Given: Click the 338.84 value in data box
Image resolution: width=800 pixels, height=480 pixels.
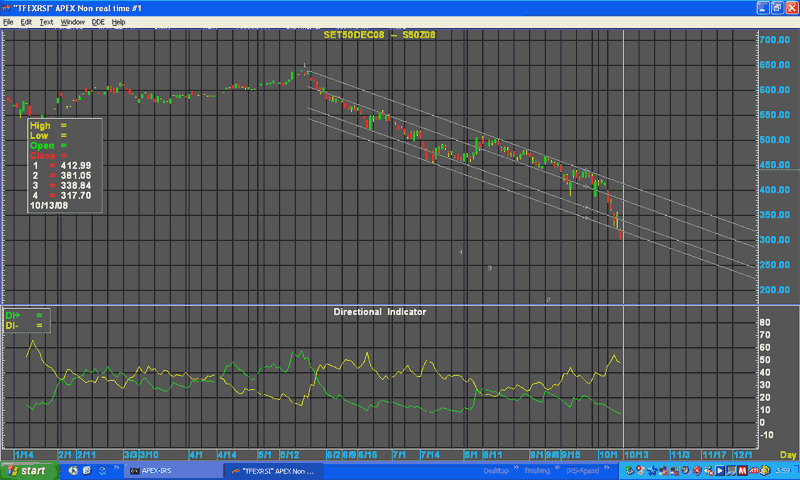Looking at the screenshot, I should pos(76,186).
